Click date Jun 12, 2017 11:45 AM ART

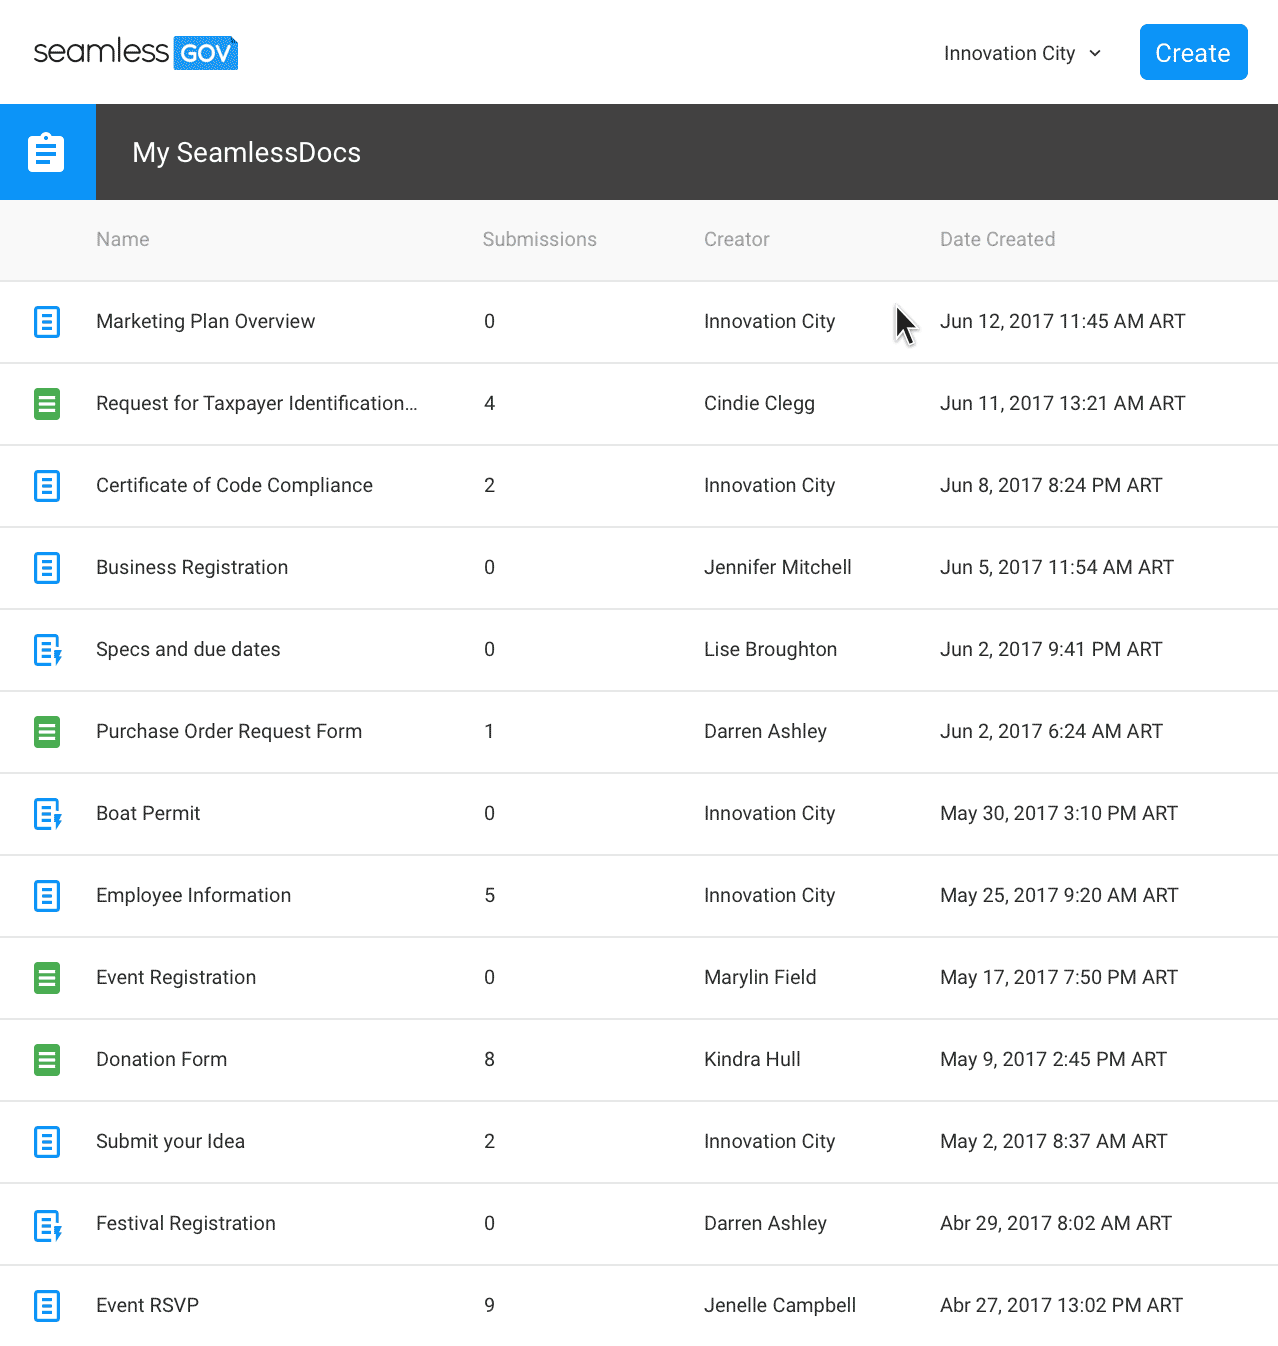click(x=1062, y=321)
